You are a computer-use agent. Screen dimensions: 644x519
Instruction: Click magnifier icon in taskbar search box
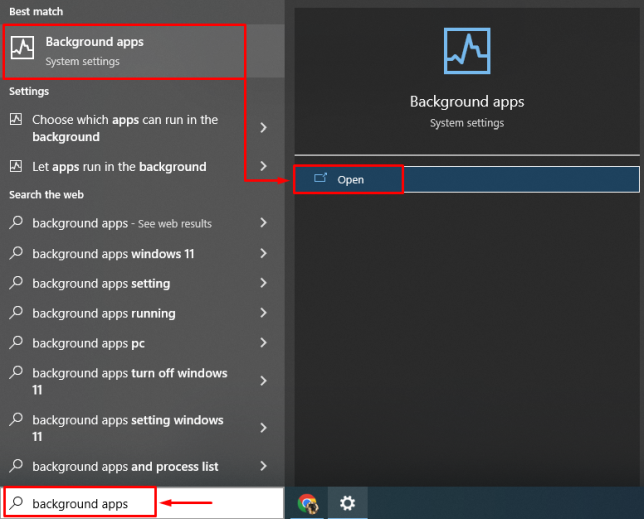click(x=16, y=503)
